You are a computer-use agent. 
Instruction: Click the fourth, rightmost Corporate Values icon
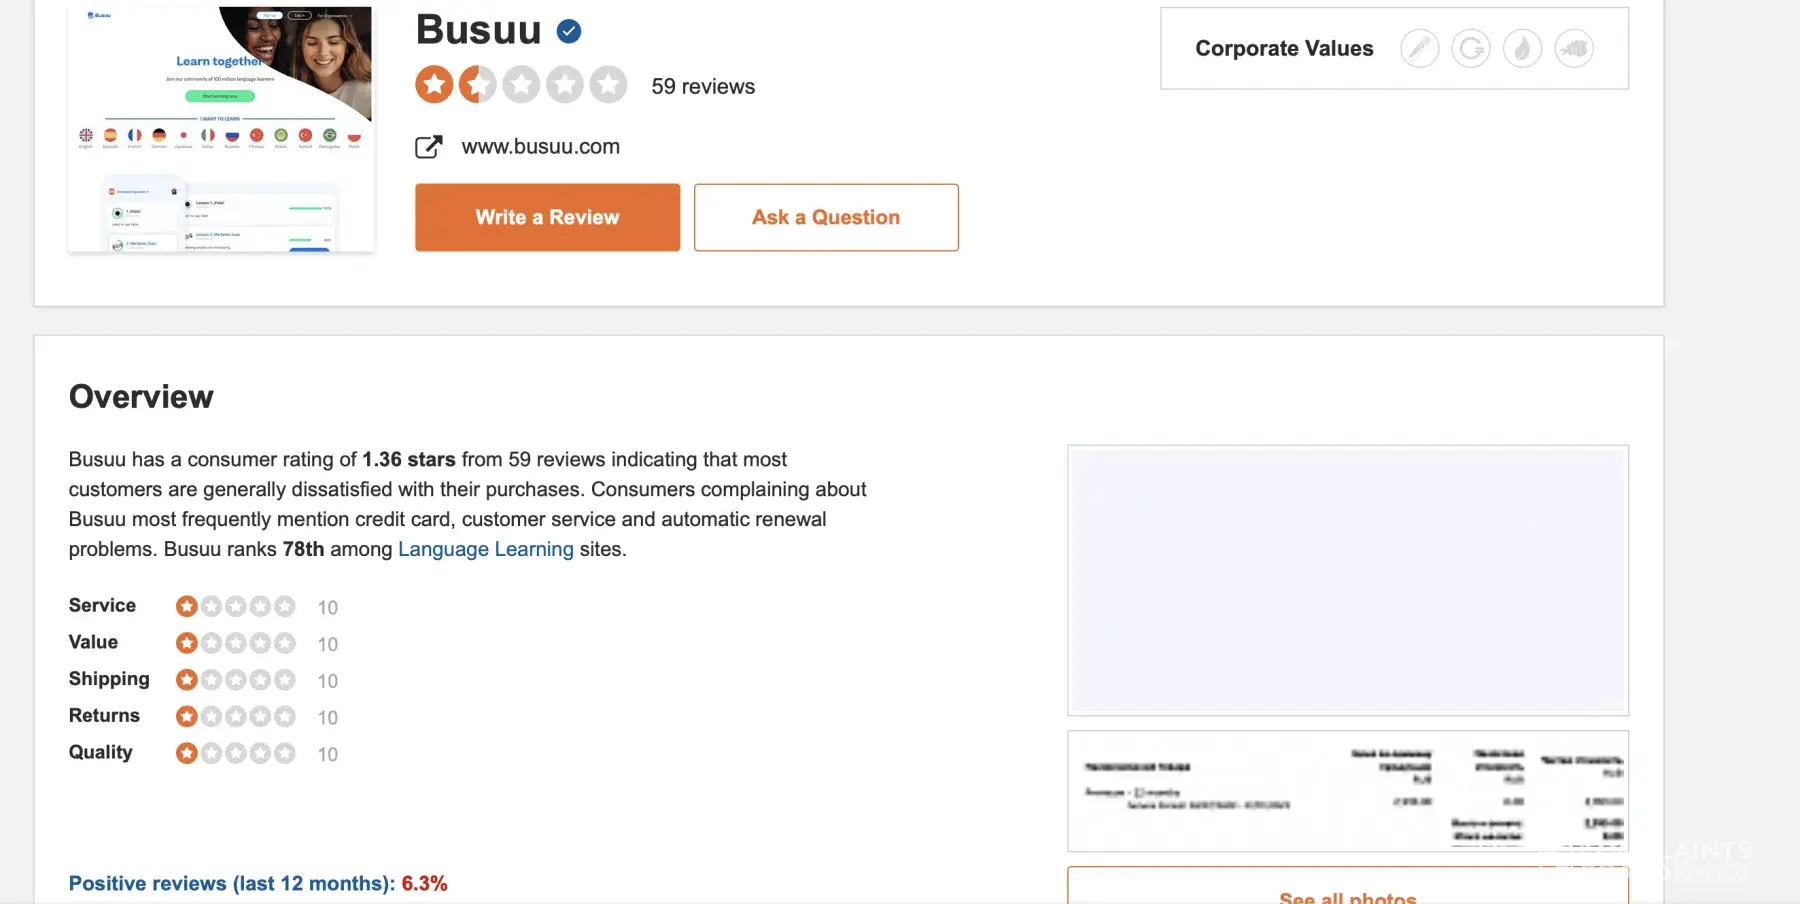[x=1574, y=48]
